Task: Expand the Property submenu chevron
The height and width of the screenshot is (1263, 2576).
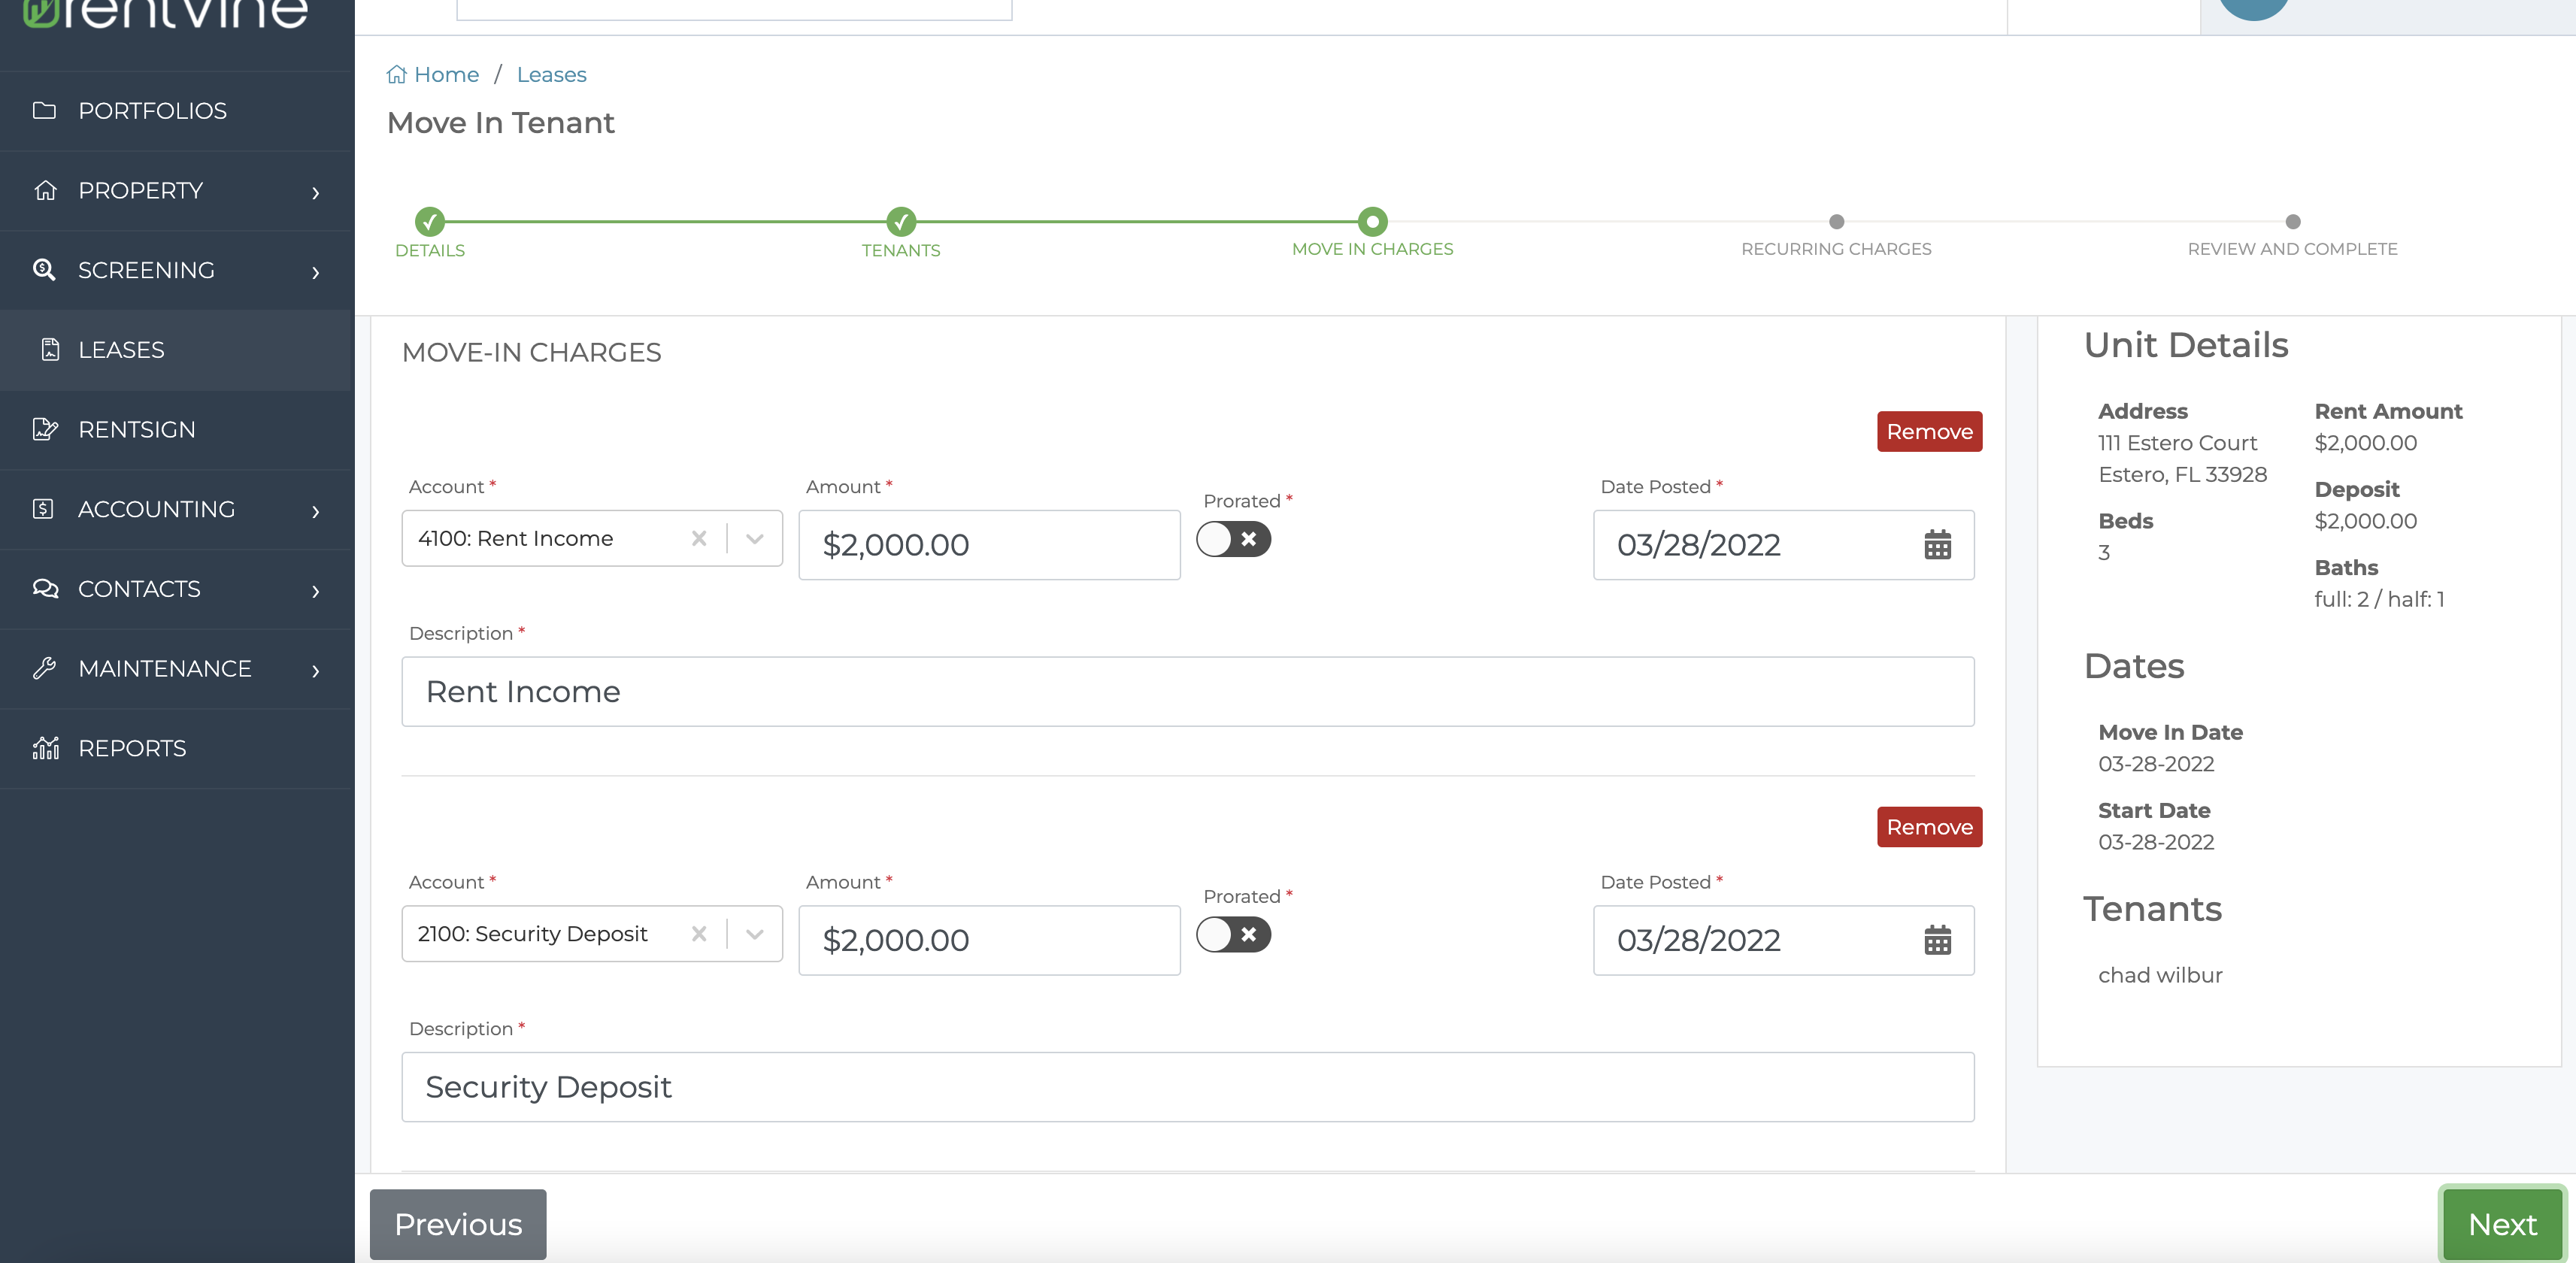Action: tap(316, 192)
